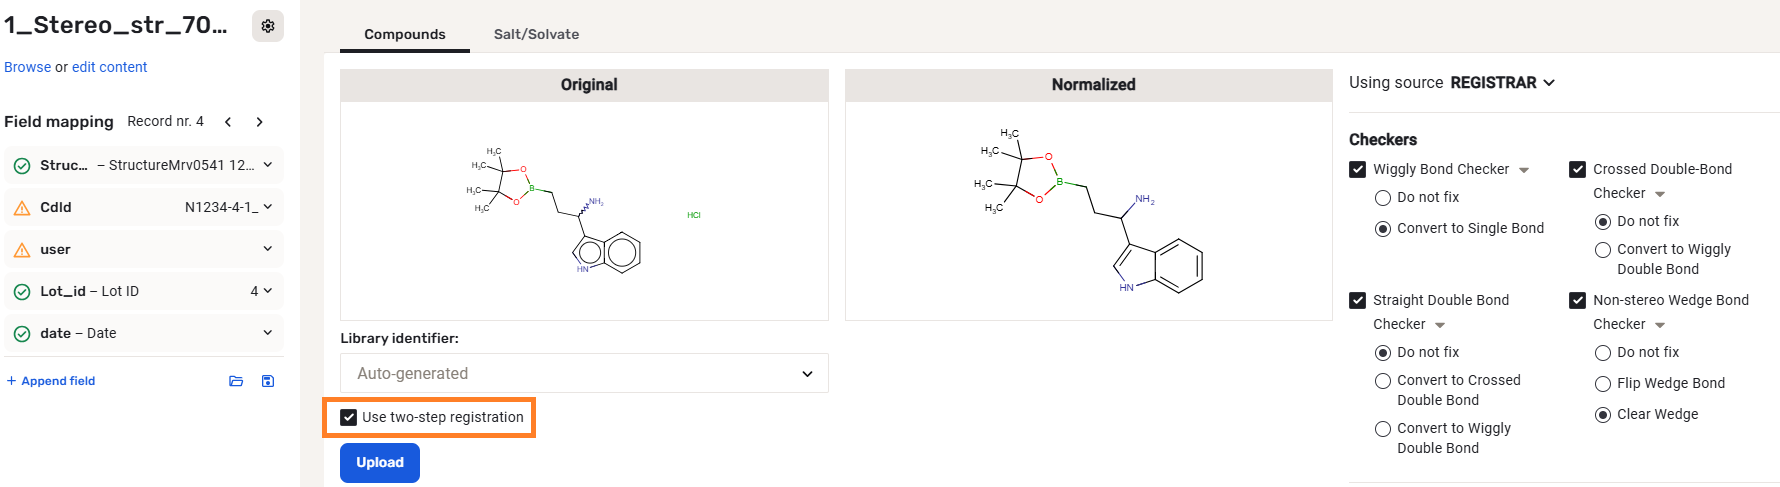Go to previous record arrow
The width and height of the screenshot is (1780, 487).
coord(228,122)
